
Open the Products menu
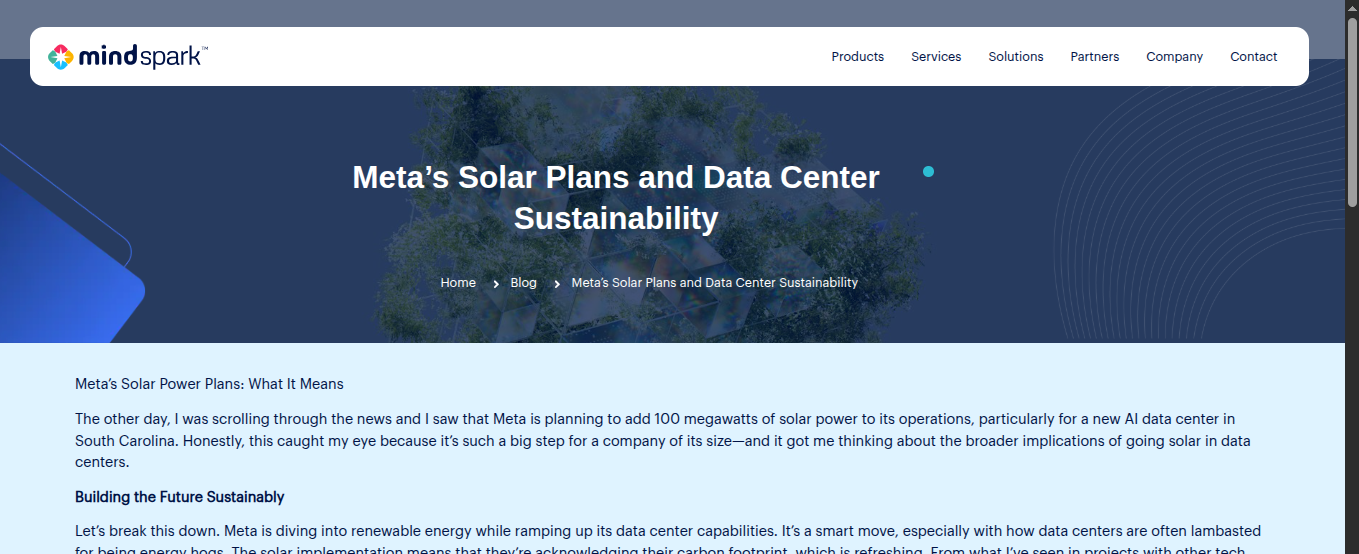pyautogui.click(x=857, y=57)
